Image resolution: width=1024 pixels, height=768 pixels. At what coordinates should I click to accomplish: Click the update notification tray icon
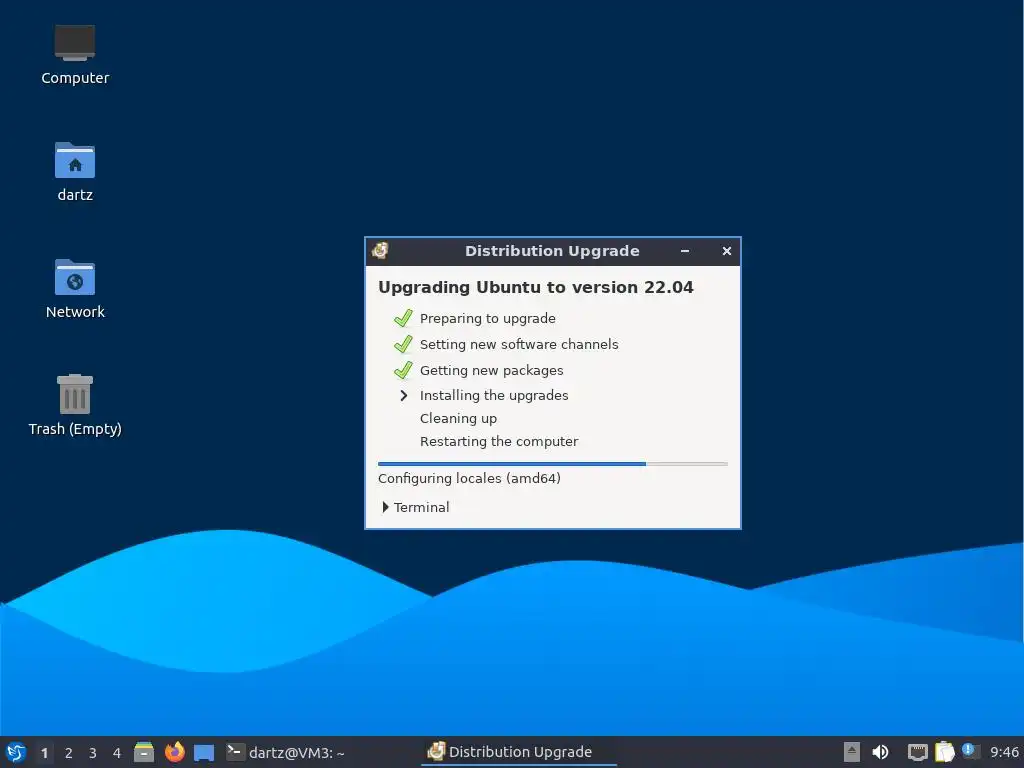(970, 751)
